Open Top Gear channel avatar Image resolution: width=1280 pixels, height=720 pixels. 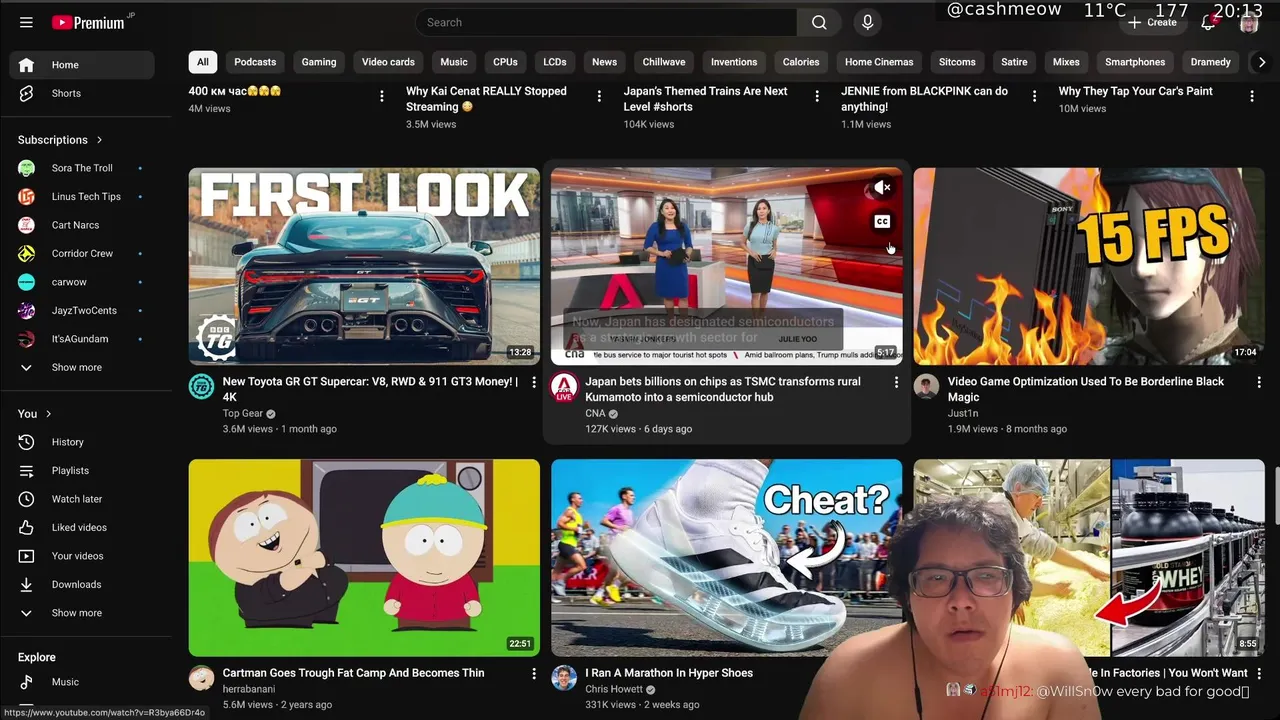[202, 387]
